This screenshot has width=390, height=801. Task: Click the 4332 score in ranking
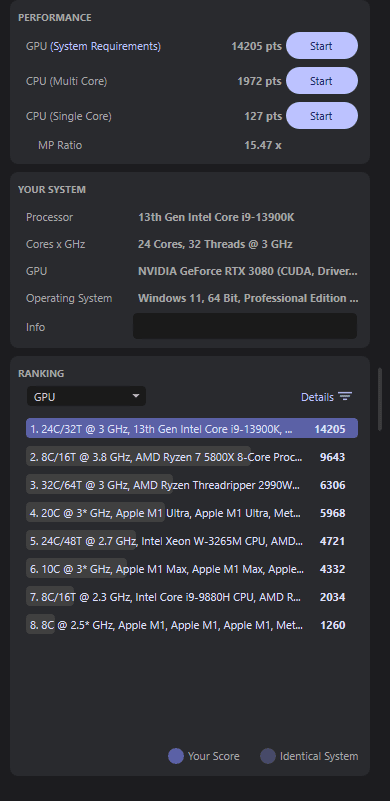point(332,569)
